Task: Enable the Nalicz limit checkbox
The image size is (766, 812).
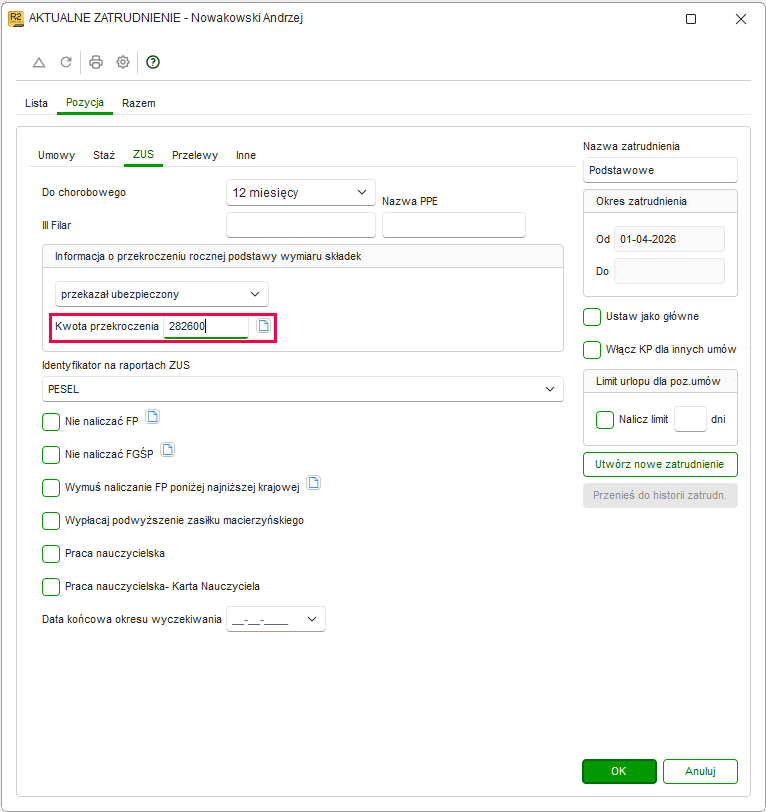Action: click(605, 419)
